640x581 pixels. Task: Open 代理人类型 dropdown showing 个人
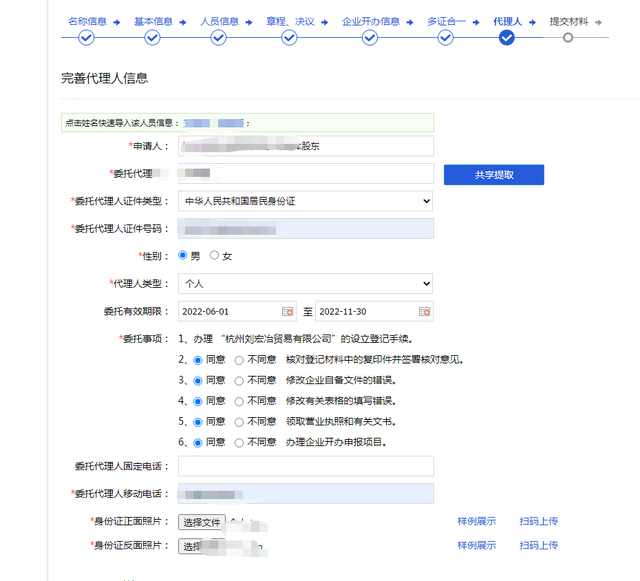click(305, 284)
